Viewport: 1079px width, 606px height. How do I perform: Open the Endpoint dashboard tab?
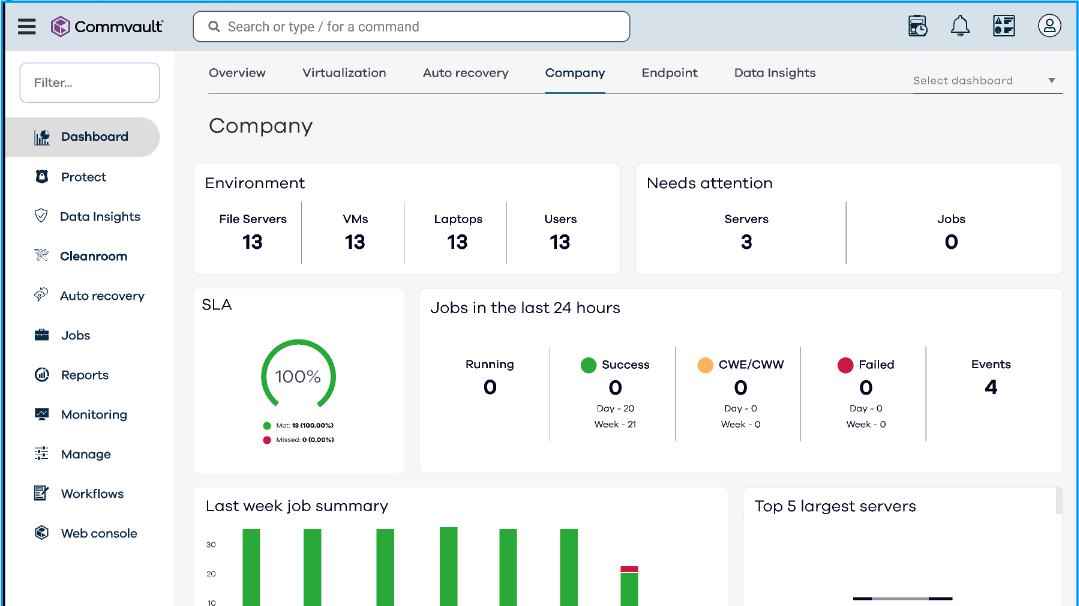coord(669,73)
